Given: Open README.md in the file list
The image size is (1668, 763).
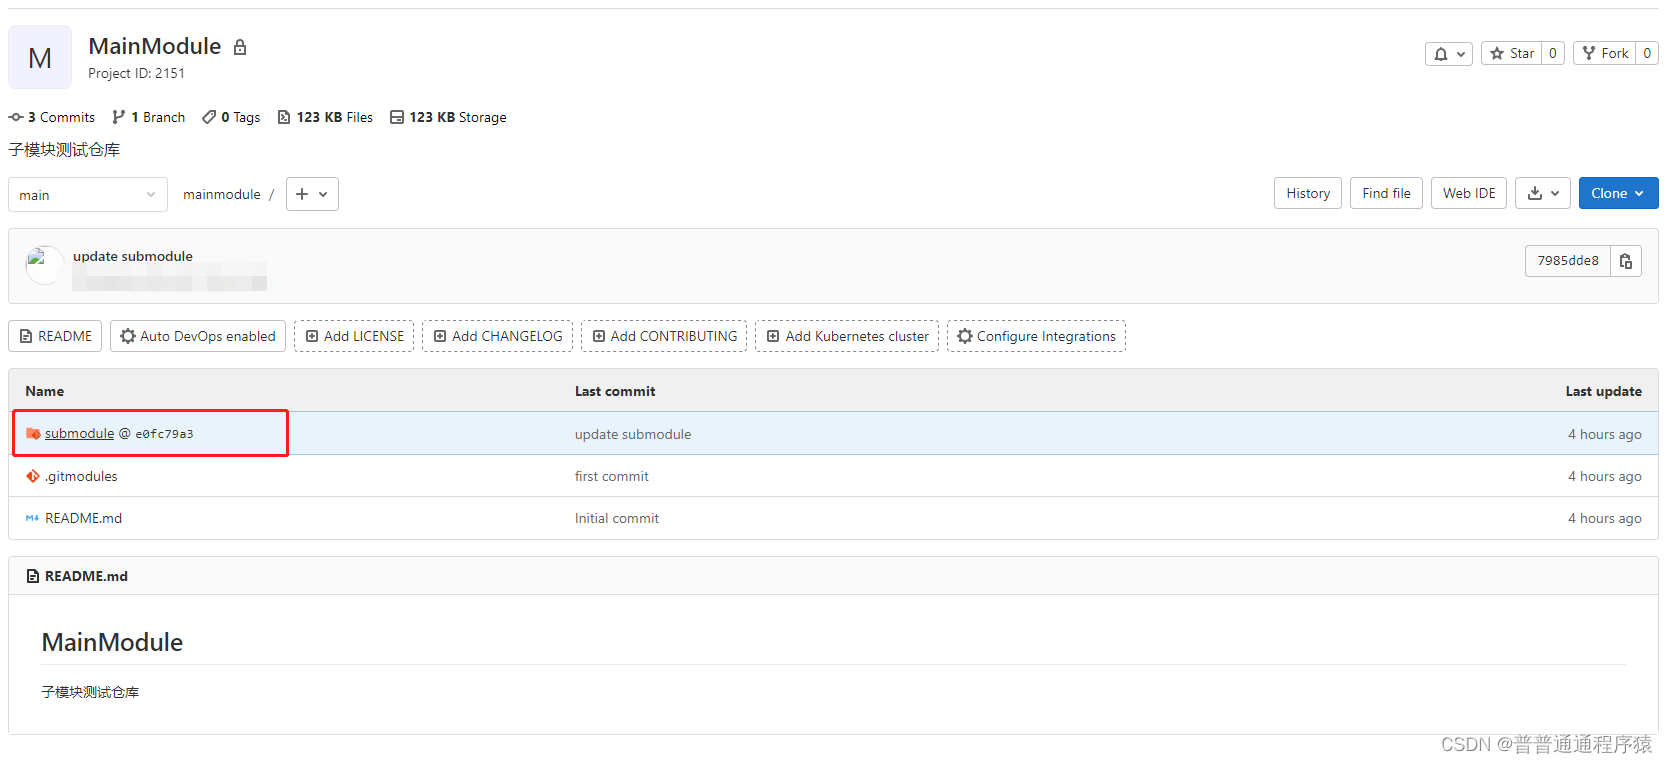Looking at the screenshot, I should (84, 518).
